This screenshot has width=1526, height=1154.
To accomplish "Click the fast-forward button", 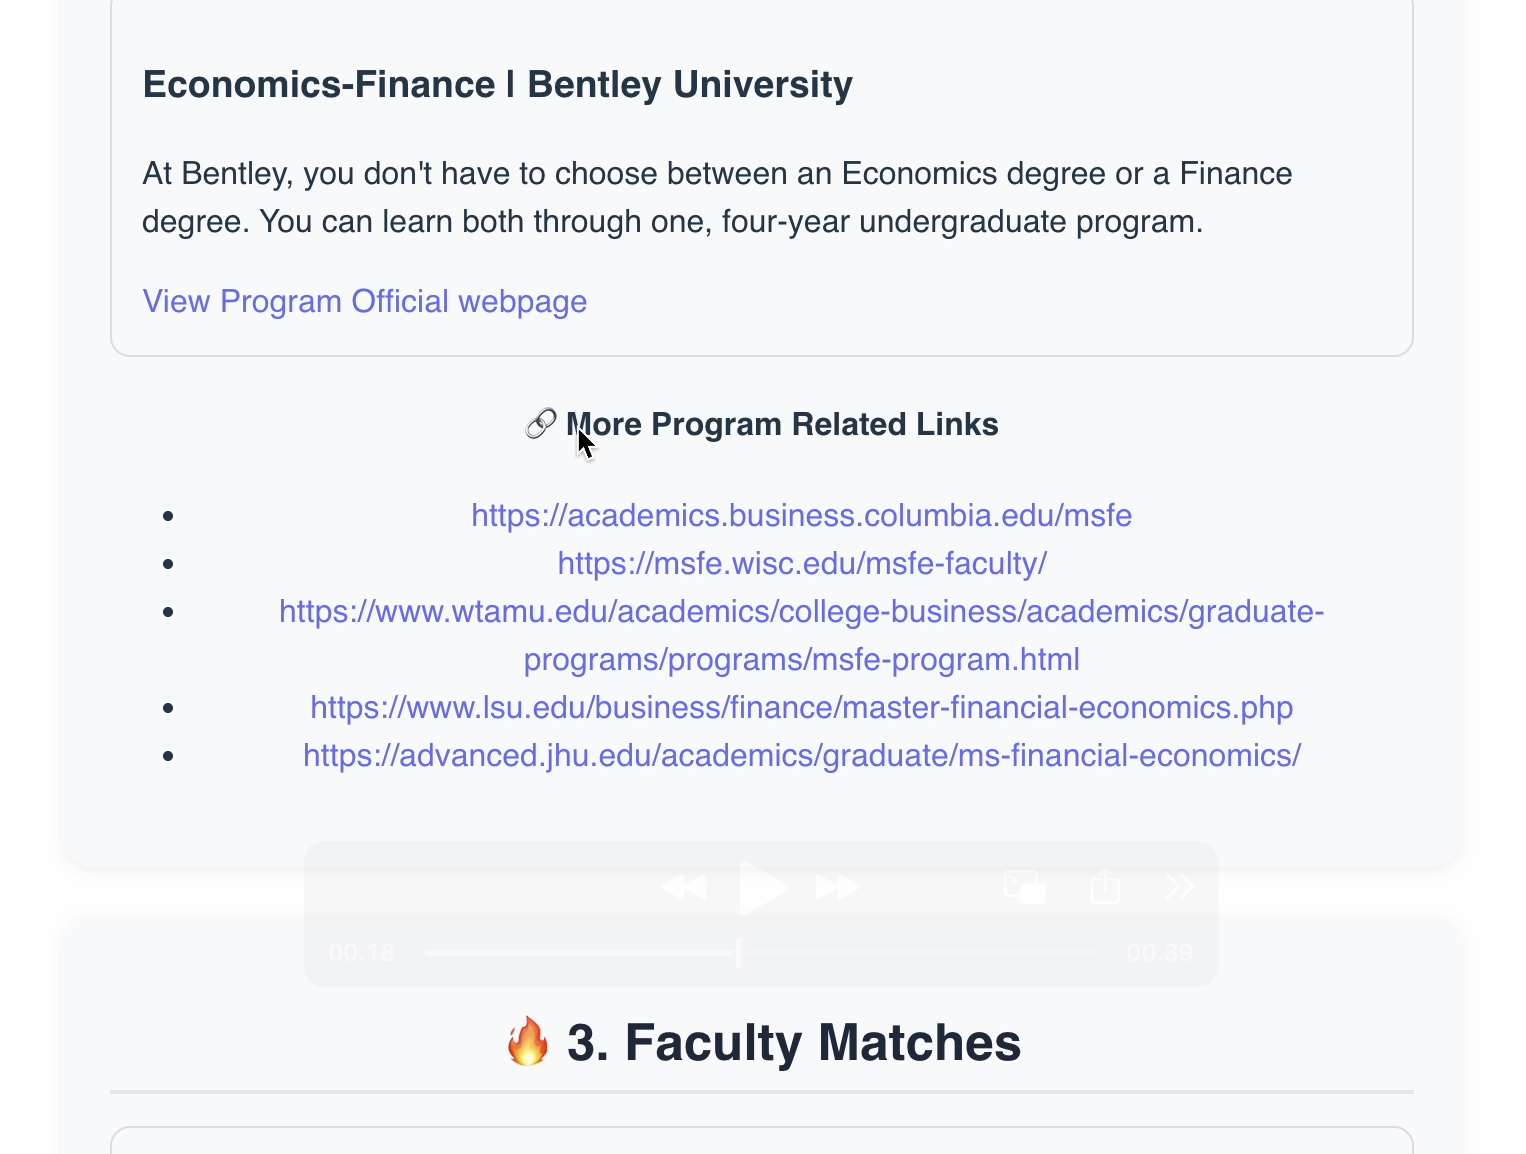I will (x=837, y=887).
